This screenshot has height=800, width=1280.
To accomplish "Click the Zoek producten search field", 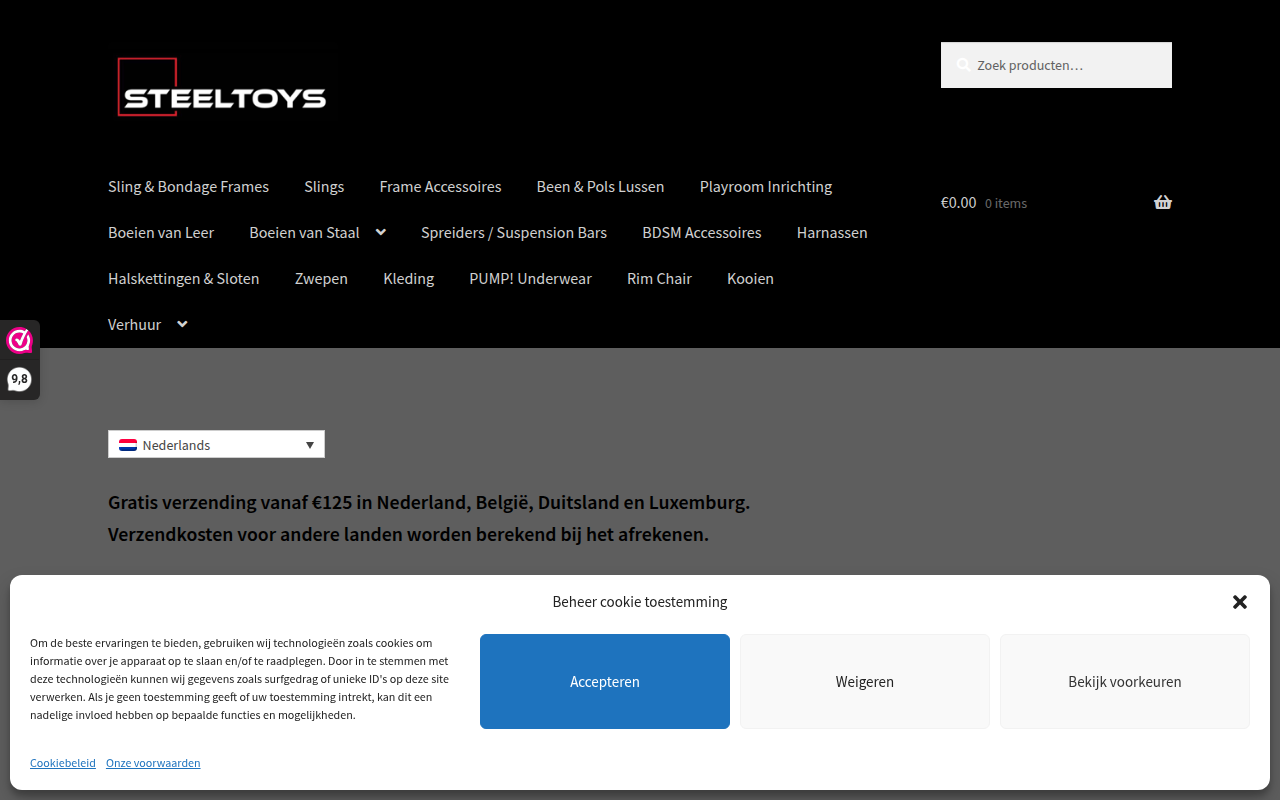I will 1056,65.
